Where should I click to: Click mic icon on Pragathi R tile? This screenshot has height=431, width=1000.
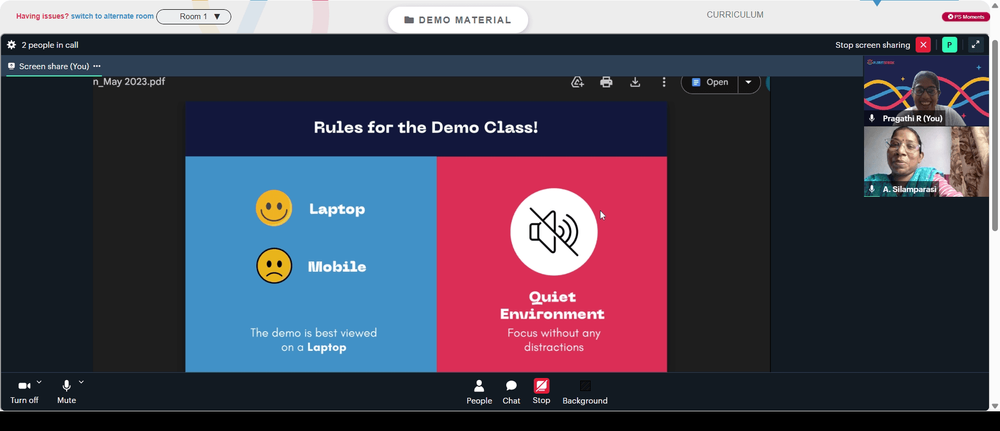click(872, 119)
